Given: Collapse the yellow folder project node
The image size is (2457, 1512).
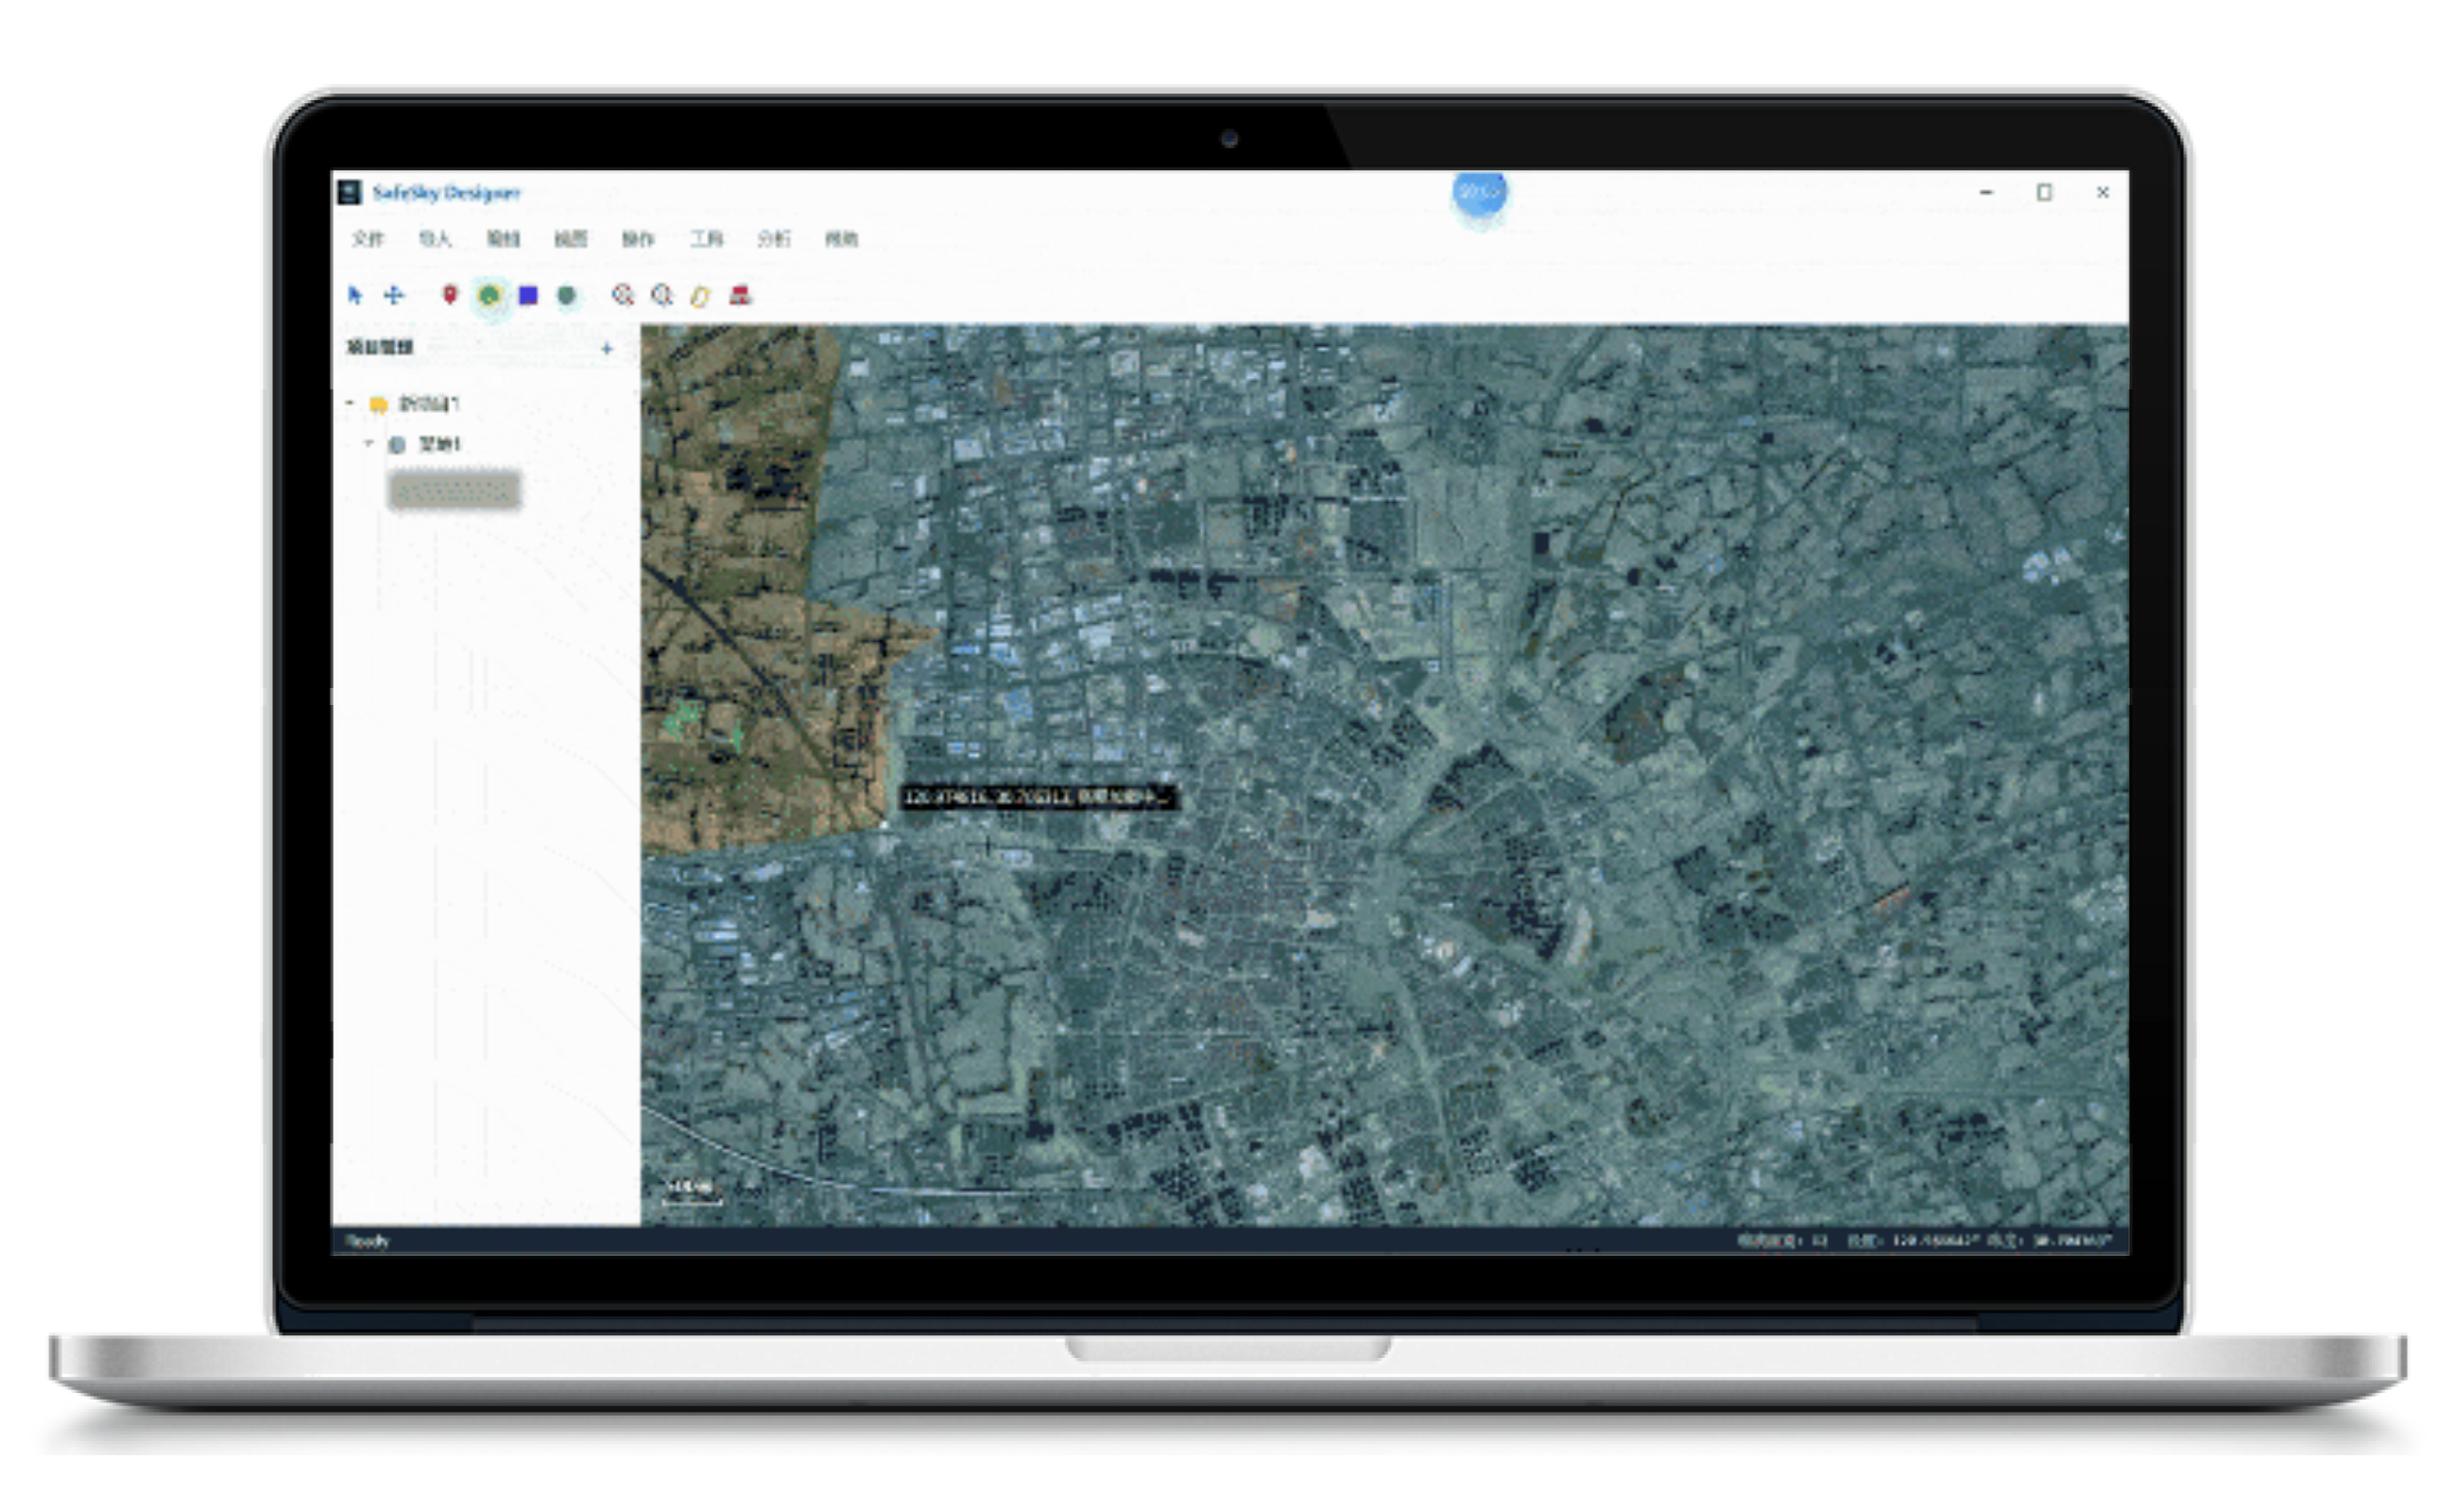Looking at the screenshot, I should click(x=350, y=403).
